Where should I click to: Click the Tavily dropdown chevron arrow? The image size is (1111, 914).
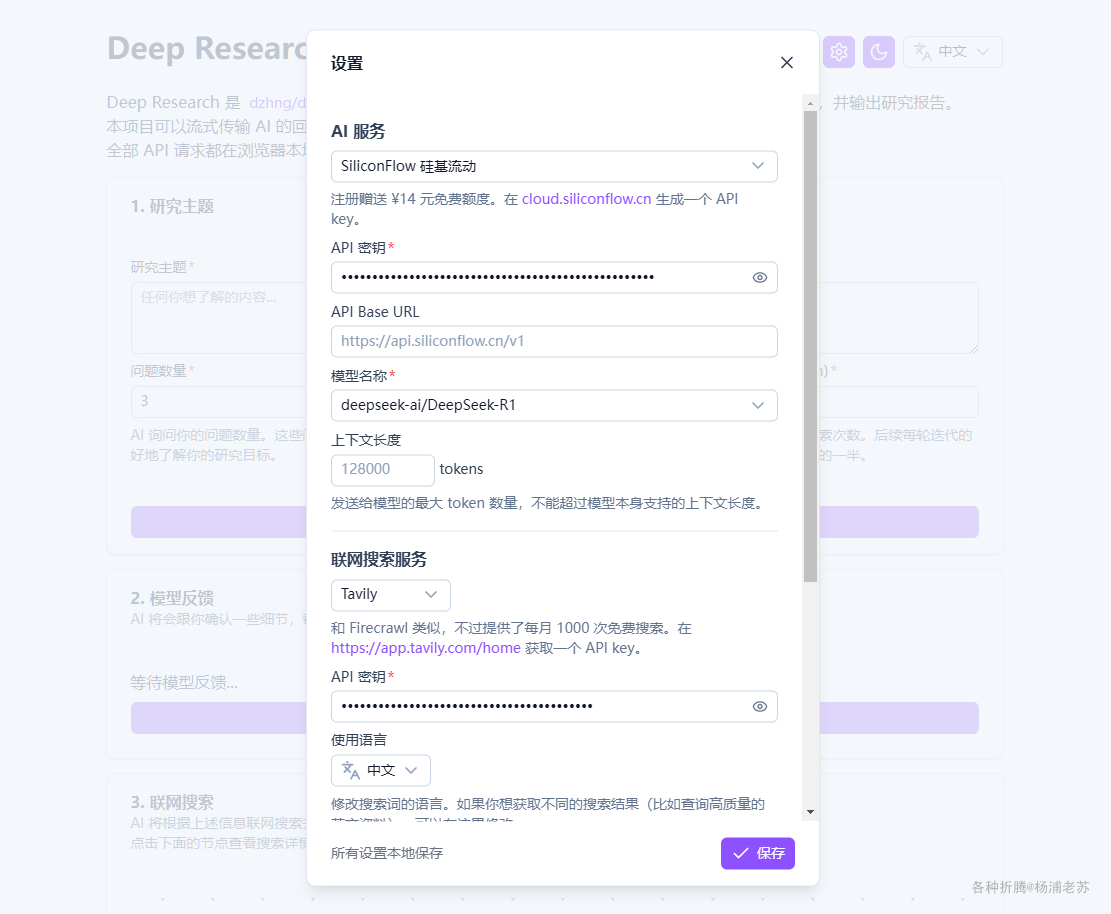tap(431, 594)
